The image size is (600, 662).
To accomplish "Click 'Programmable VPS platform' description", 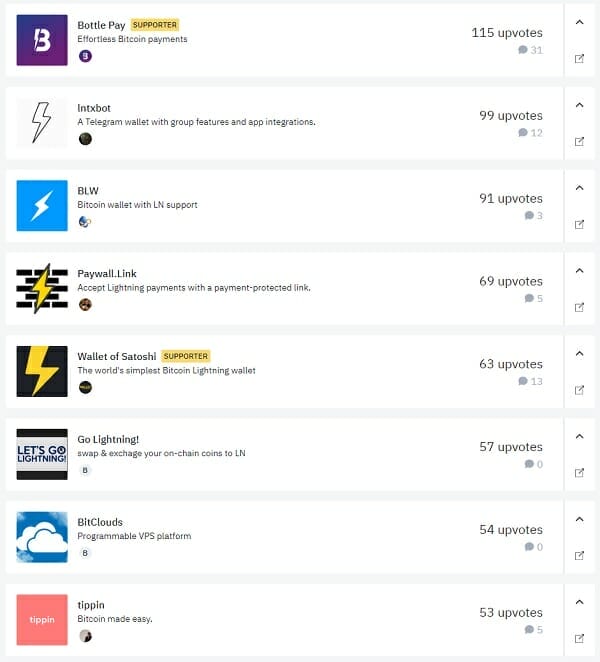I will pos(134,536).
